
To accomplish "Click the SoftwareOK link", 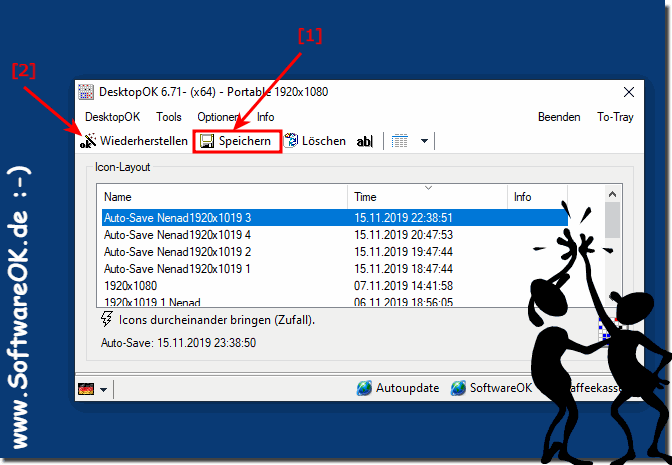I will [501, 388].
